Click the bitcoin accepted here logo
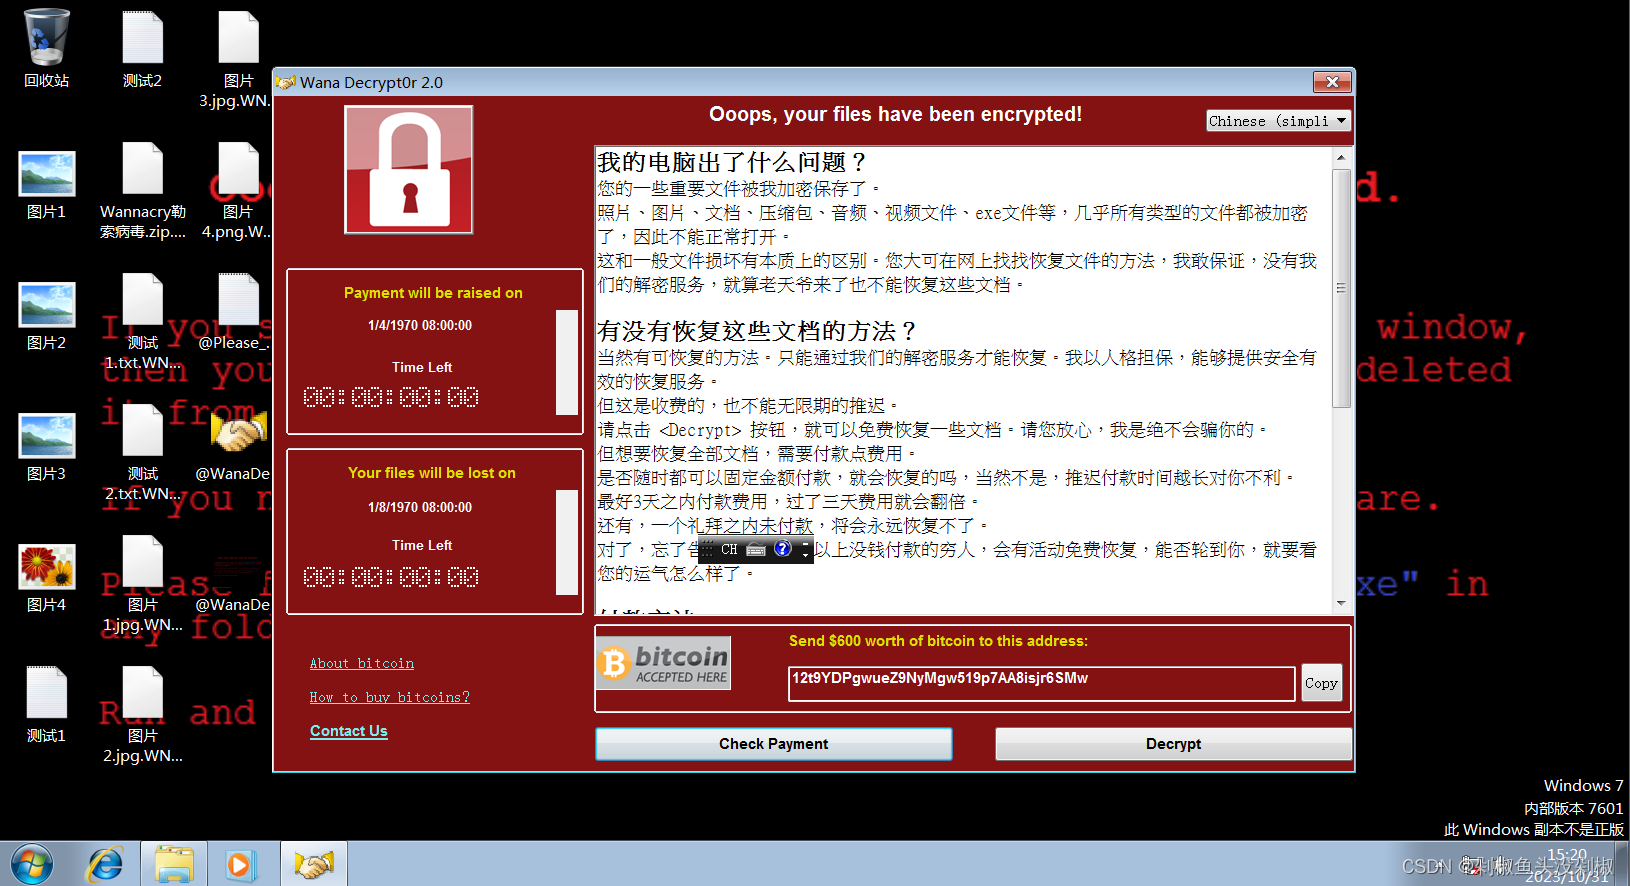The height and width of the screenshot is (886, 1630). pyautogui.click(x=664, y=663)
